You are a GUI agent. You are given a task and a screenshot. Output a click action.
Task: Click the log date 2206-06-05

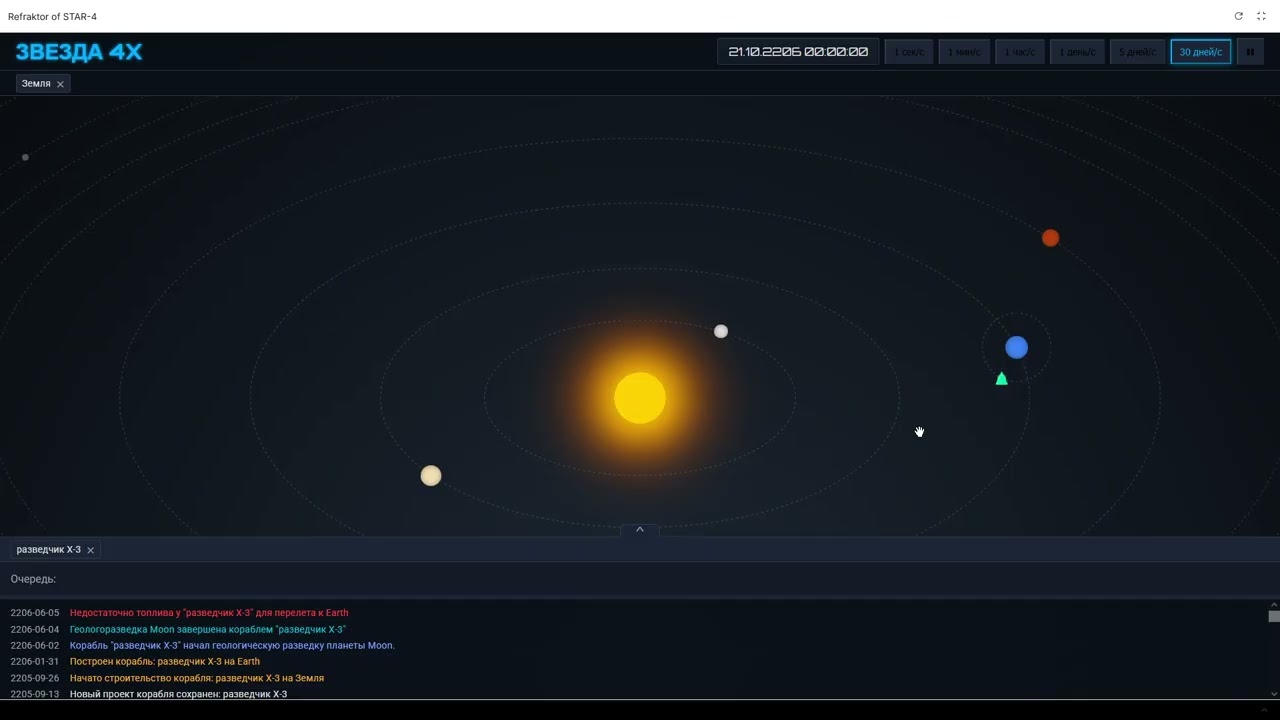pyautogui.click(x=35, y=613)
